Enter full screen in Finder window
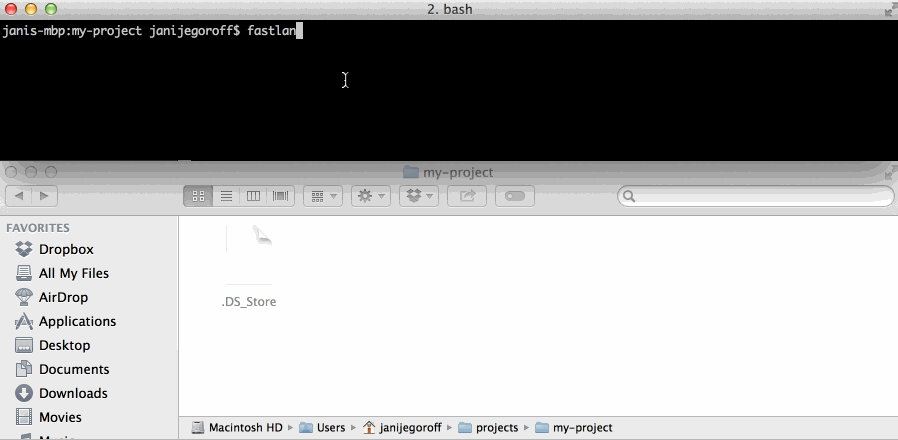The image size is (898, 440). pos(891,172)
